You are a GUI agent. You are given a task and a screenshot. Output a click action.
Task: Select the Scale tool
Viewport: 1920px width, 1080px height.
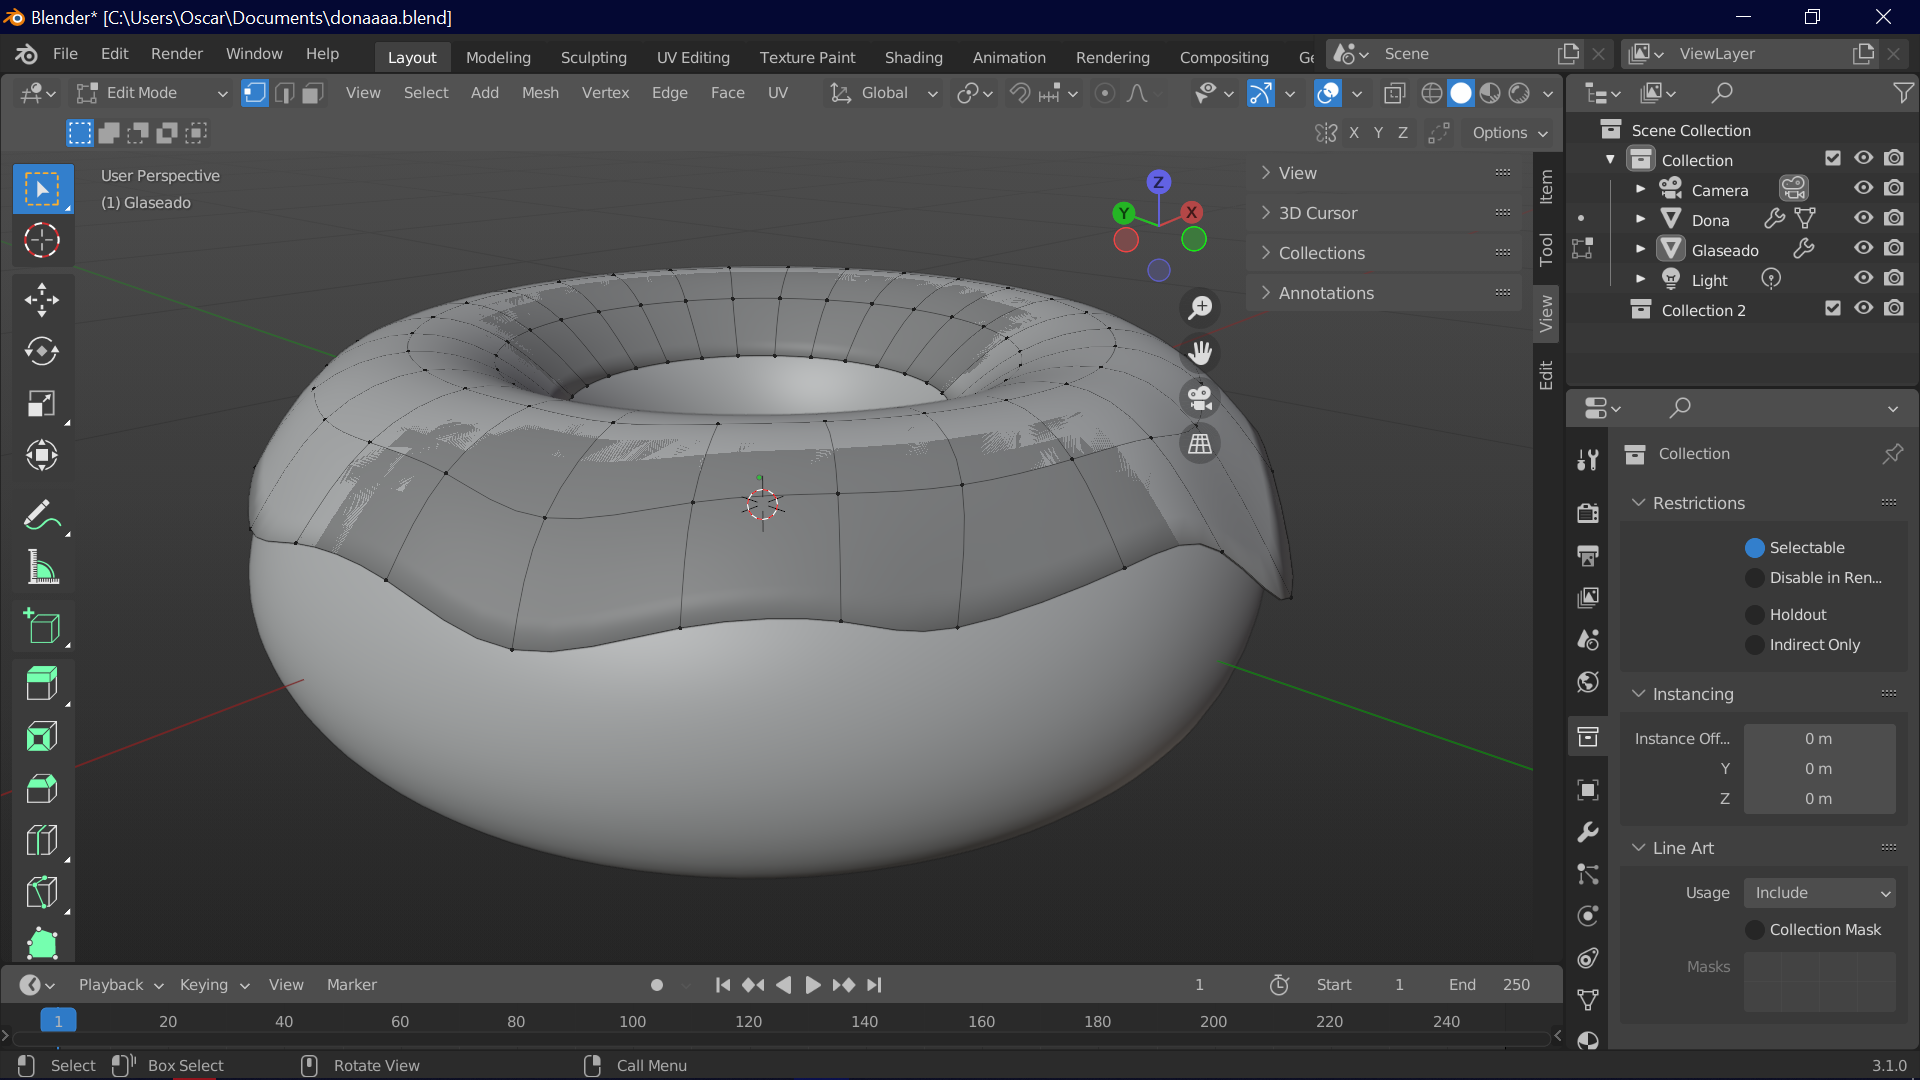pos(42,404)
